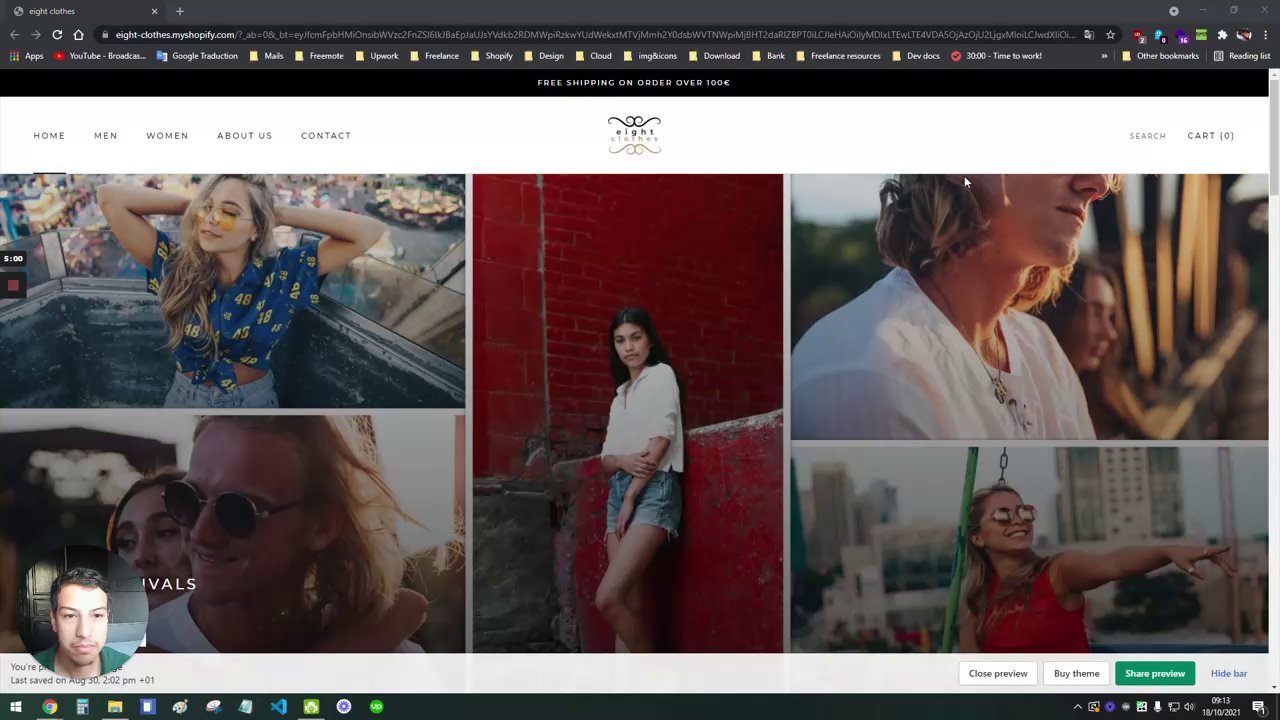The height and width of the screenshot is (720, 1280).
Task: Open the volume control in system tray
Action: tap(1190, 707)
